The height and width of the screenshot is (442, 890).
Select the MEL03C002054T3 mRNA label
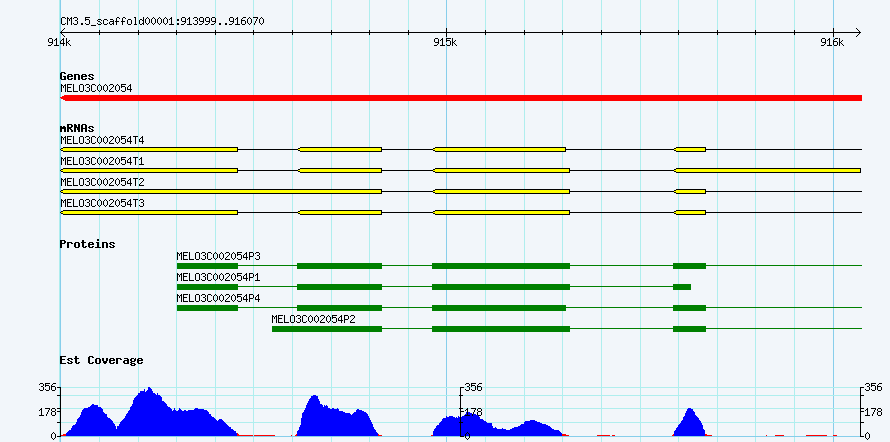[102, 203]
